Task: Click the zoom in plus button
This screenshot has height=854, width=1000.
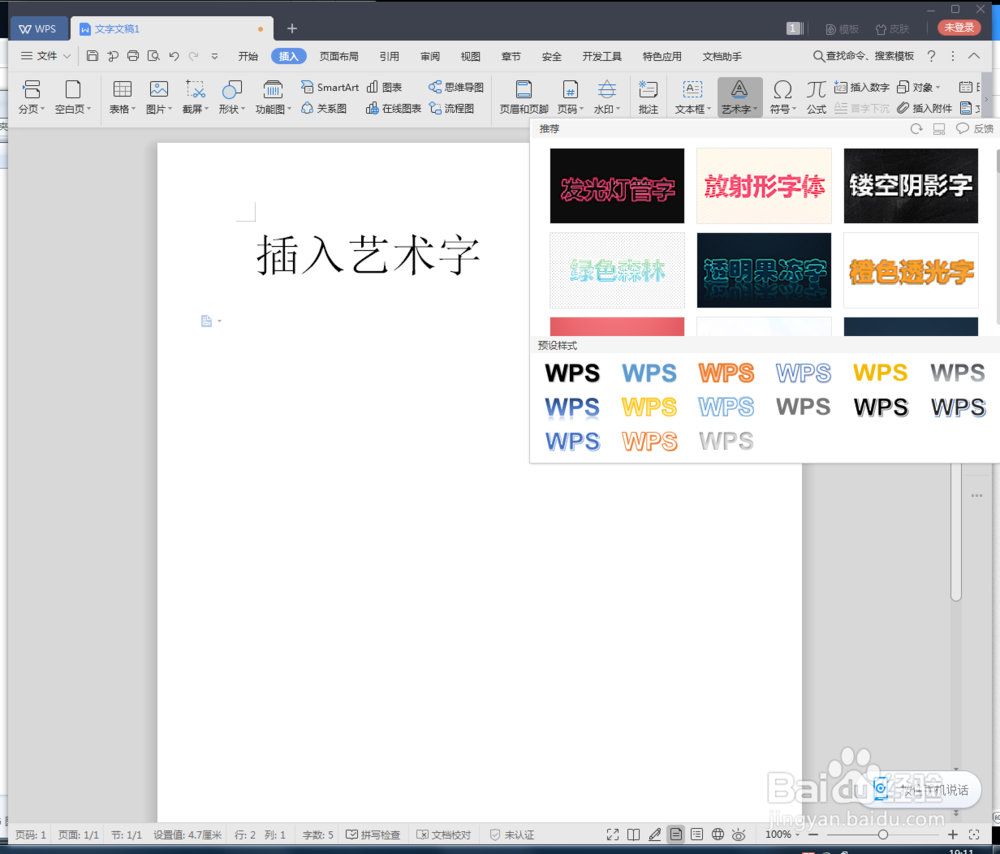Action: (x=952, y=834)
